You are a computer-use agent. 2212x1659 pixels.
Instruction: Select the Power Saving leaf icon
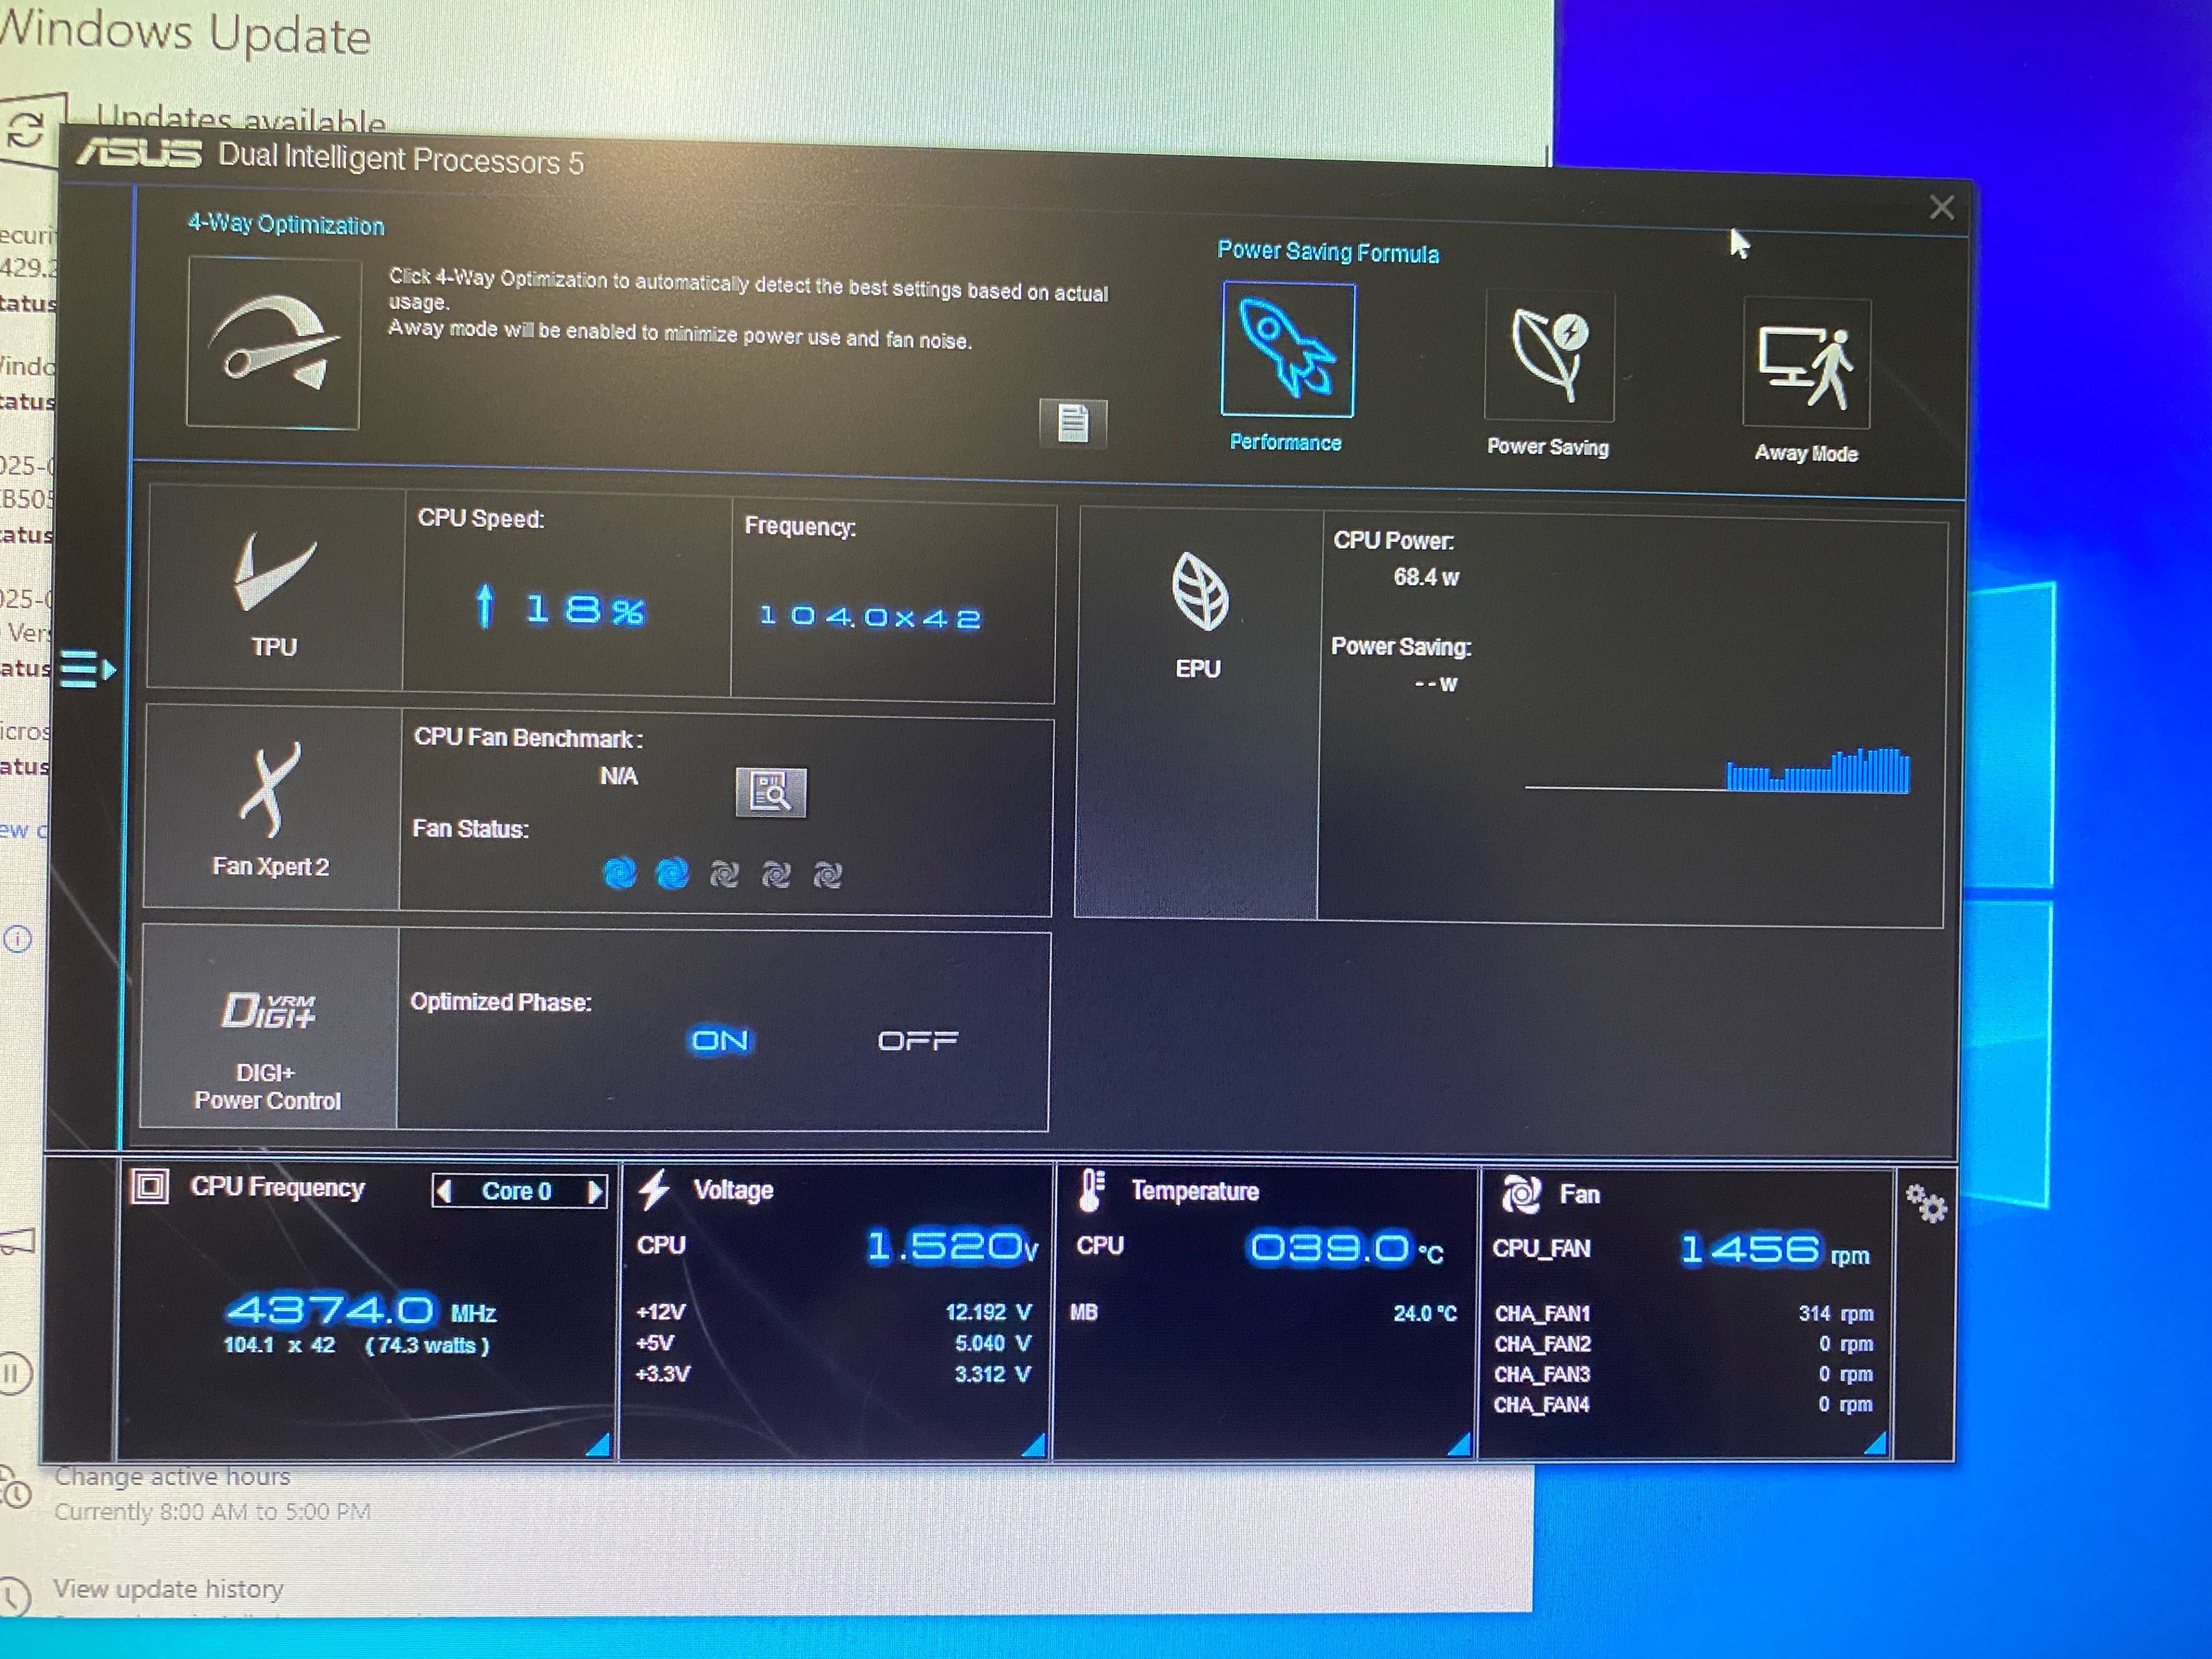point(1548,356)
